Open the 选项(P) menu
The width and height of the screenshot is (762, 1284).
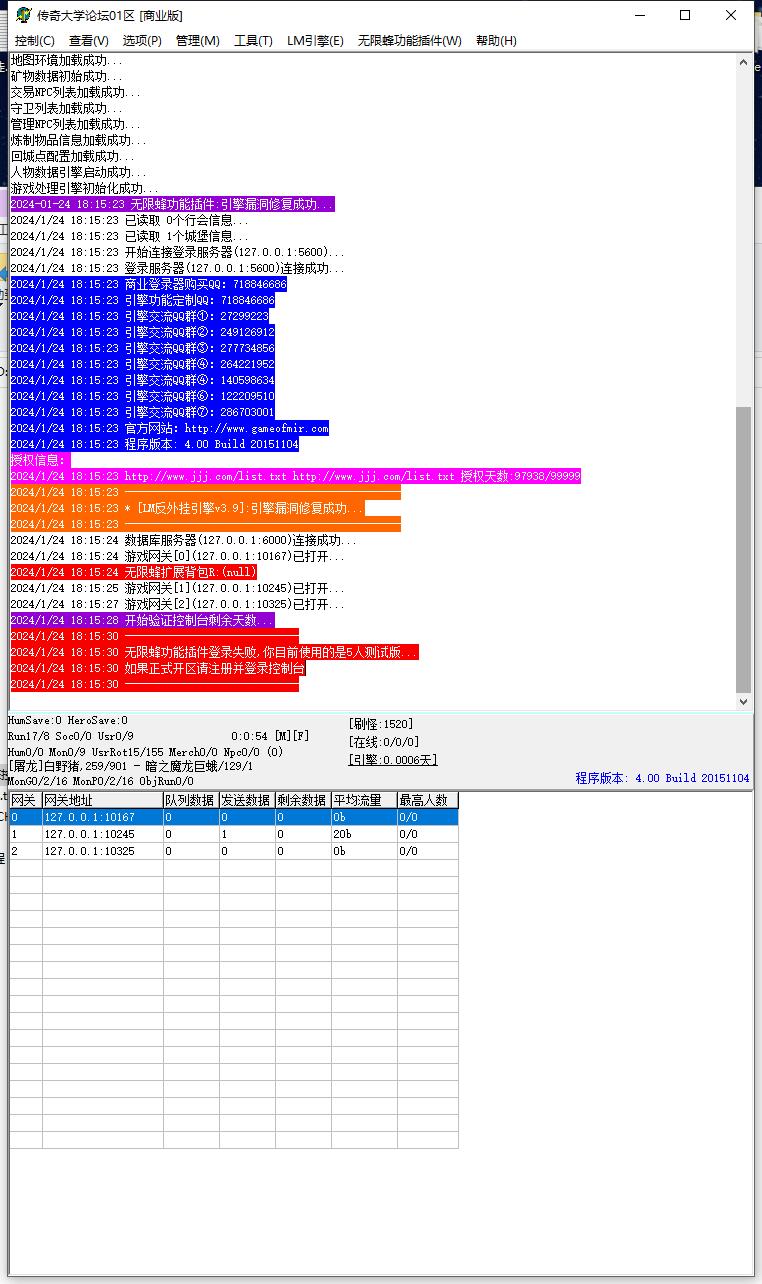tap(142, 41)
